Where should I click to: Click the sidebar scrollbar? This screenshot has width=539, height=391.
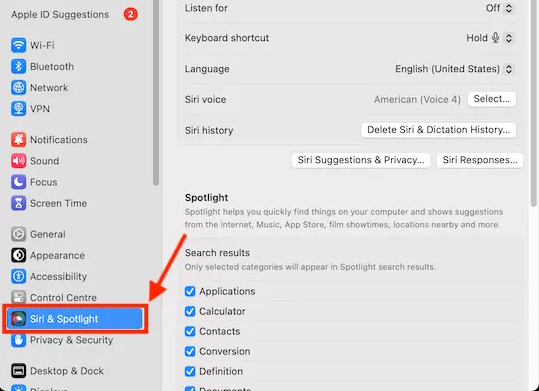[x=156, y=93]
